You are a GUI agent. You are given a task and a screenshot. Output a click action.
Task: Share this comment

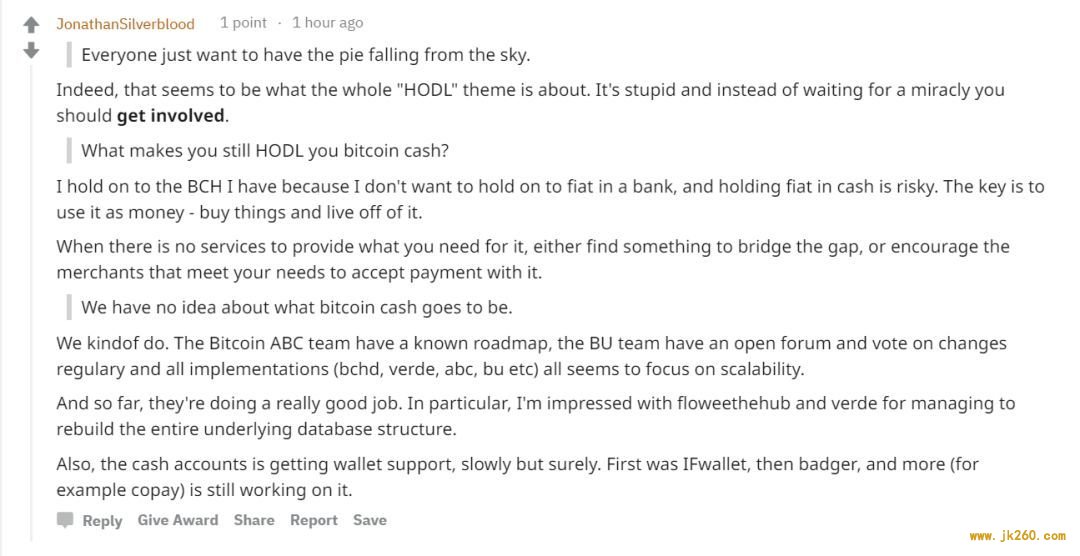(253, 520)
